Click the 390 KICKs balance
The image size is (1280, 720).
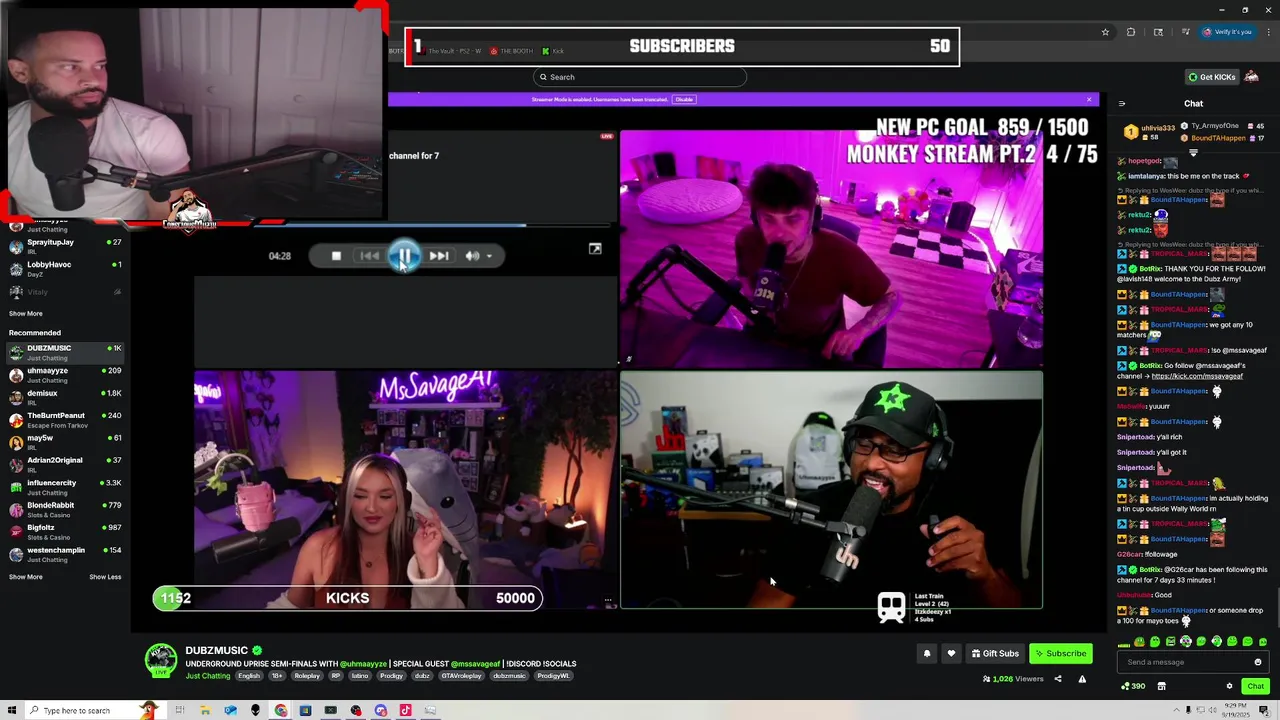[x=1132, y=686]
